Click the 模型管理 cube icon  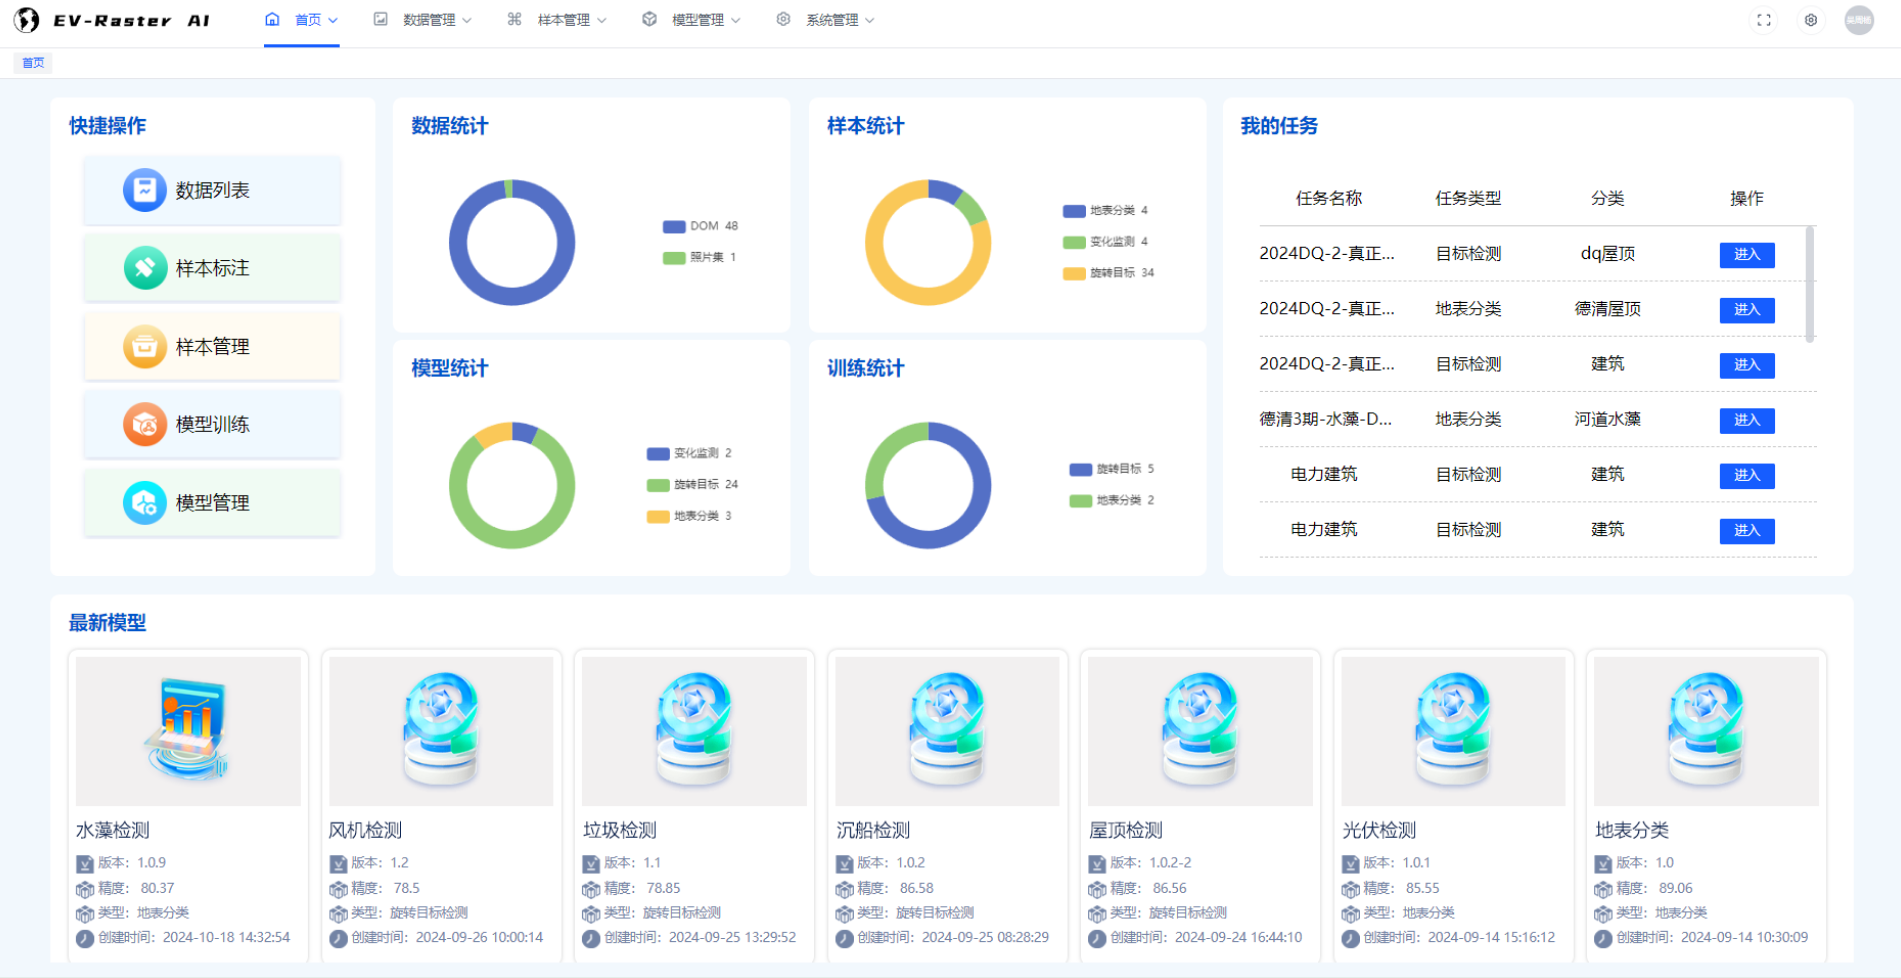pyautogui.click(x=649, y=19)
